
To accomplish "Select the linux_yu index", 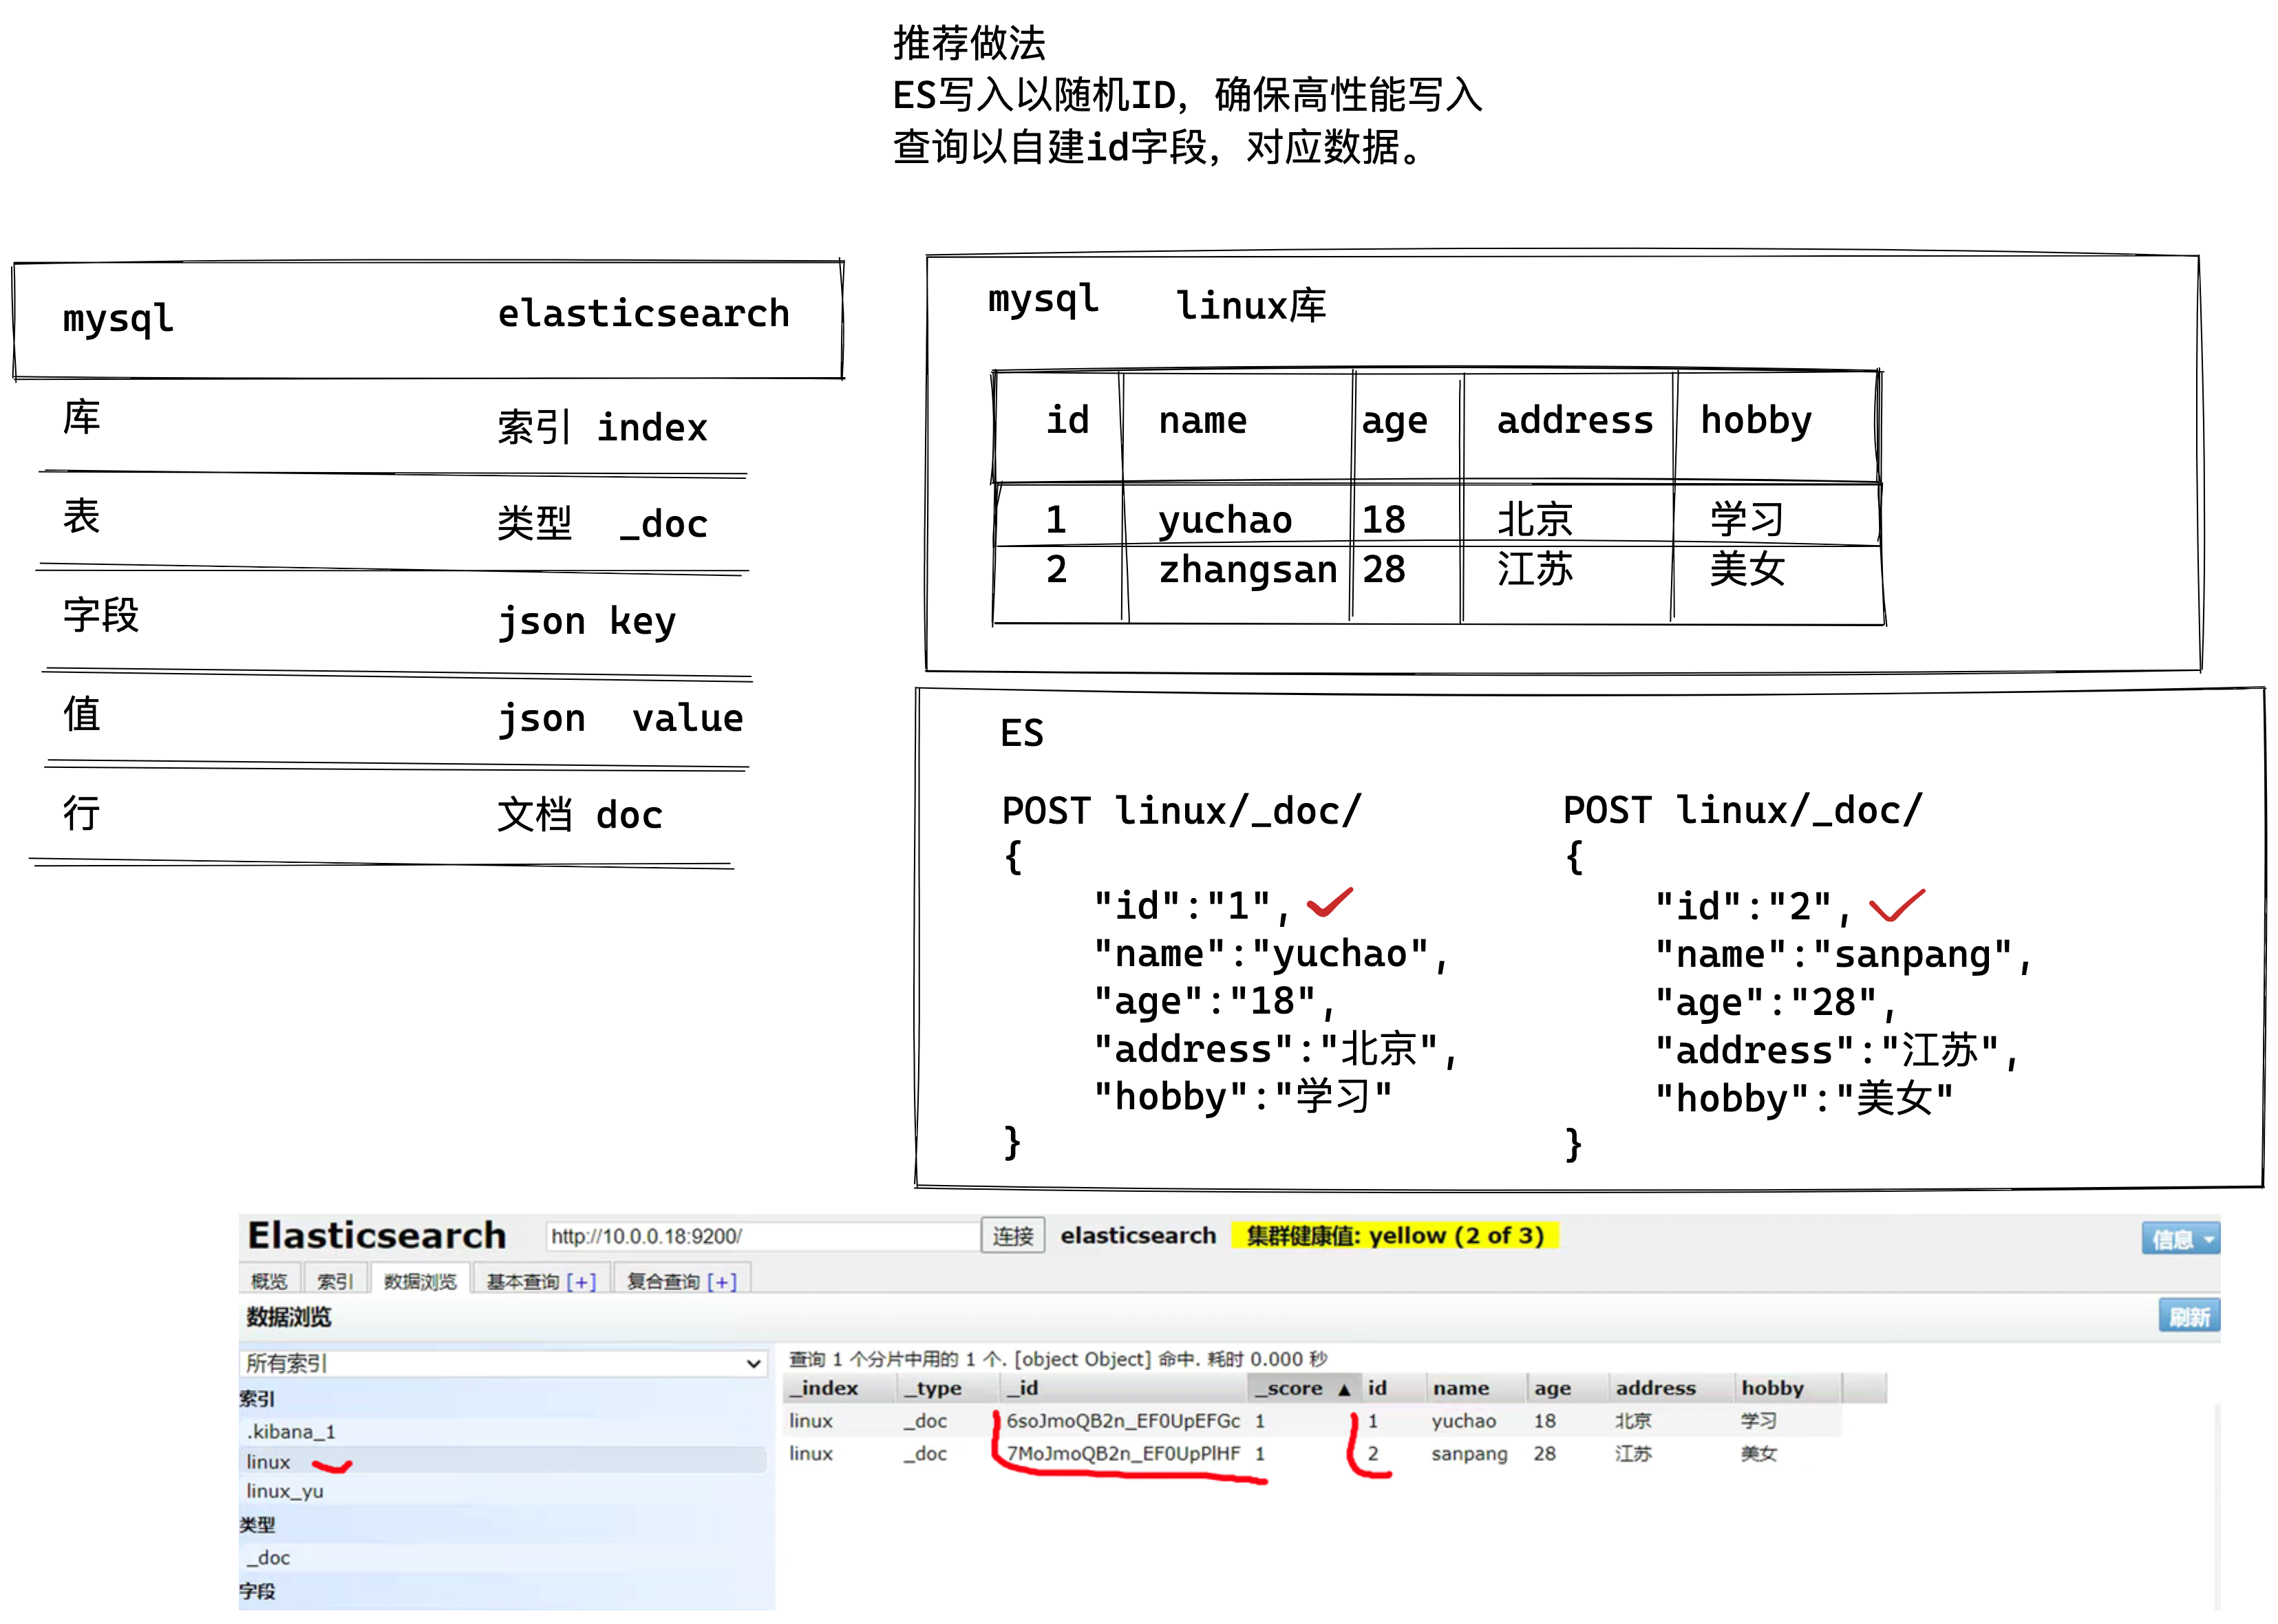I will pyautogui.click(x=285, y=1491).
